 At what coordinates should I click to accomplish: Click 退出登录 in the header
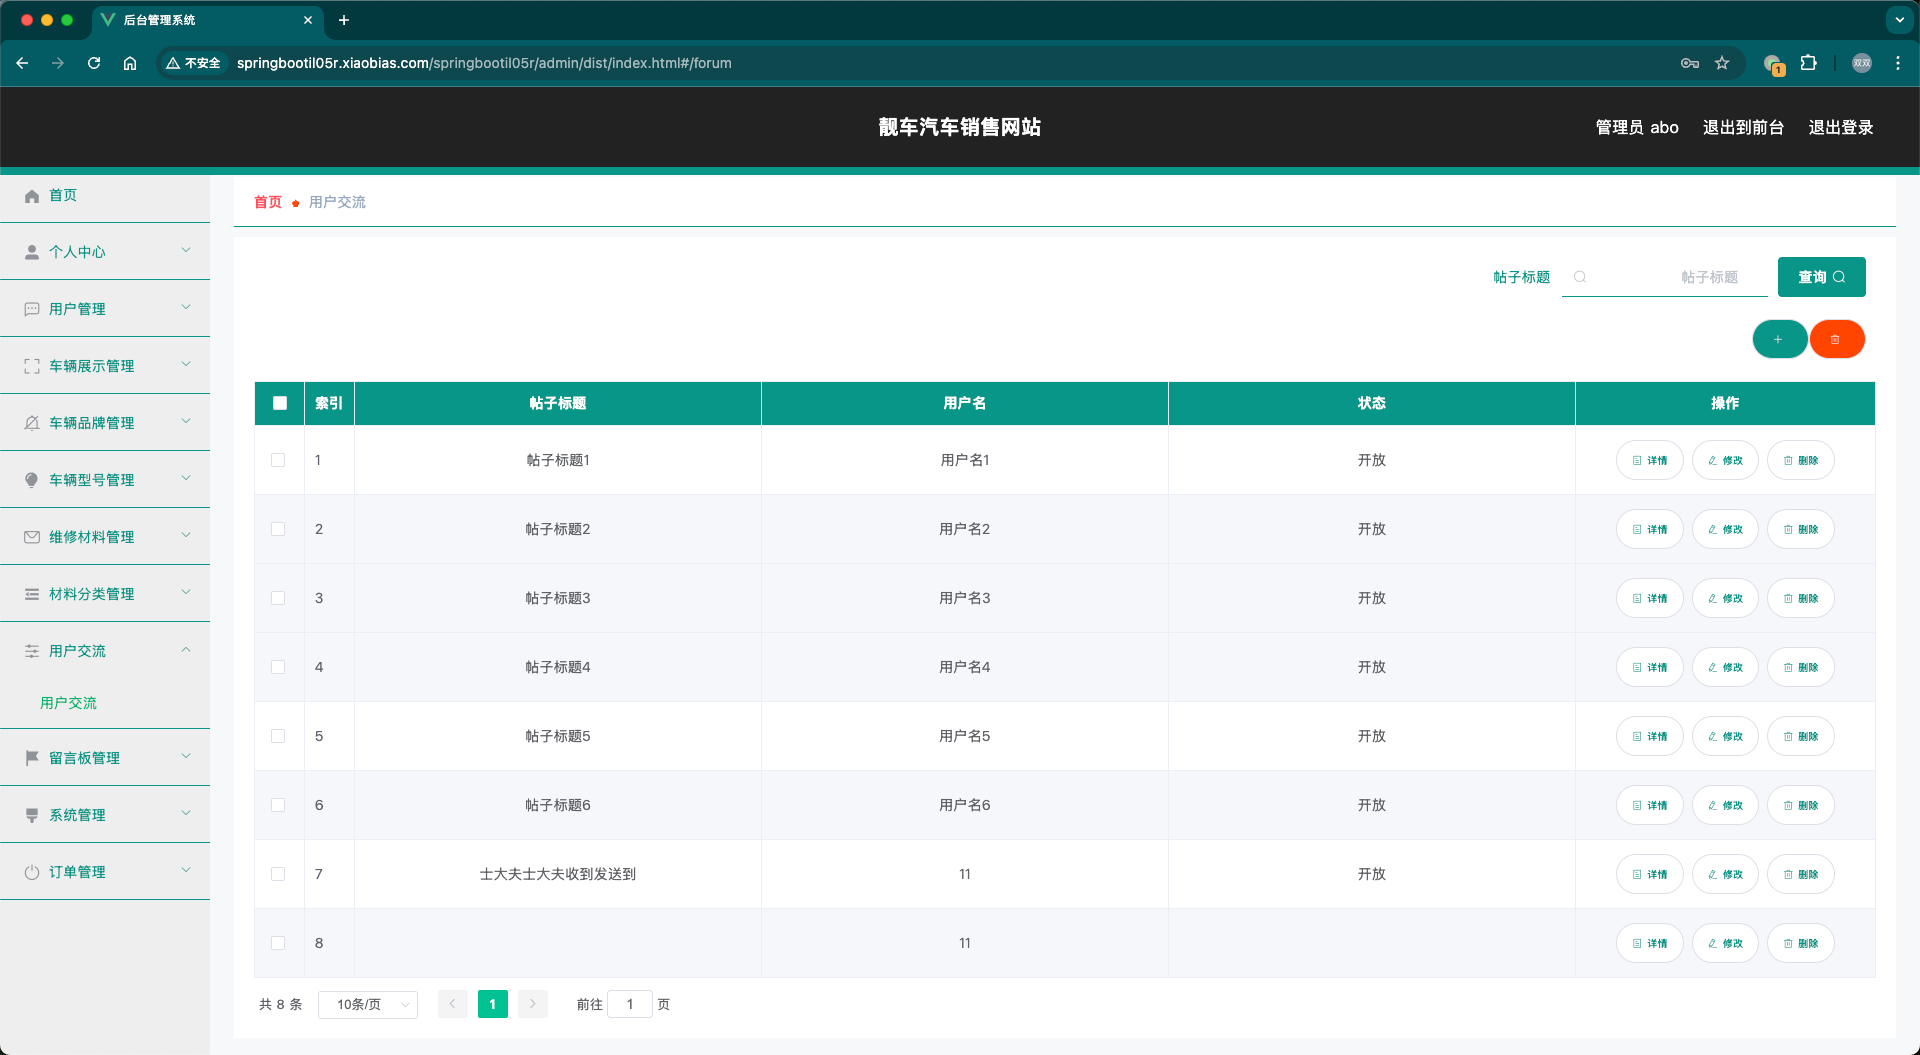pos(1841,127)
